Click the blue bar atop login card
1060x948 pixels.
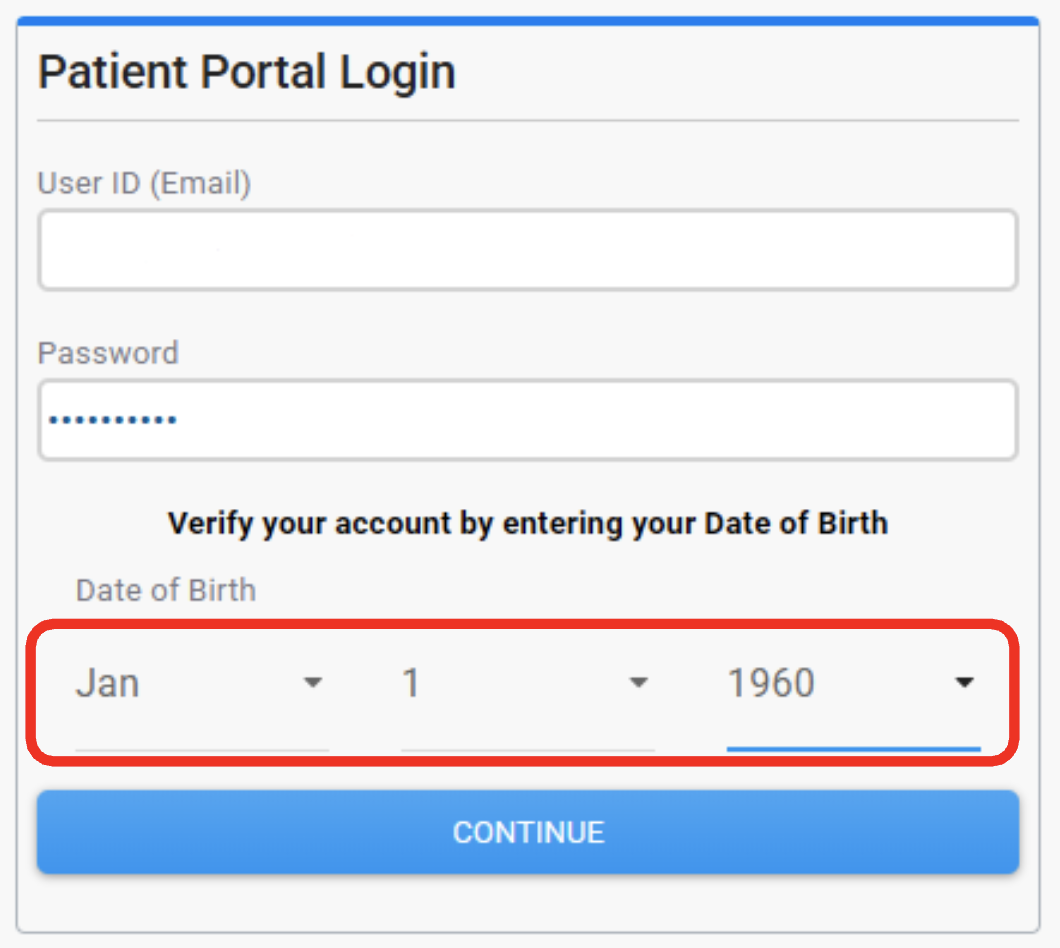528,21
